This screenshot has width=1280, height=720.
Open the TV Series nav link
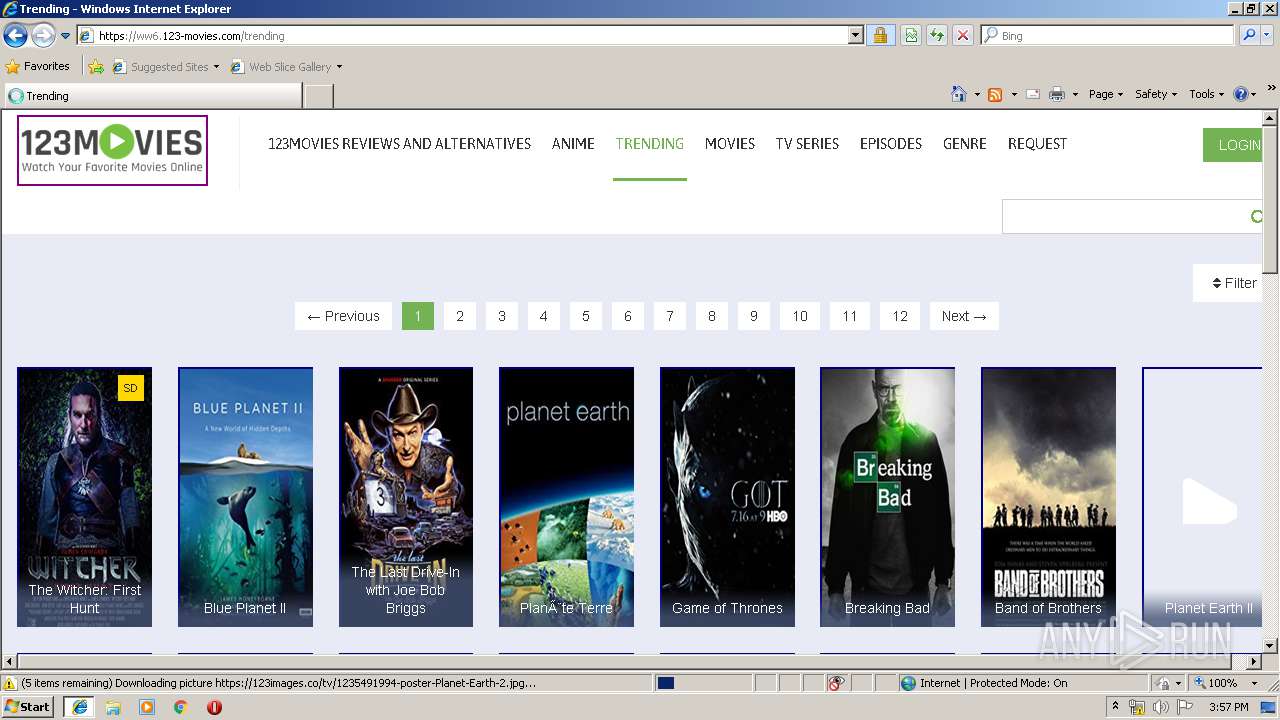click(x=807, y=144)
